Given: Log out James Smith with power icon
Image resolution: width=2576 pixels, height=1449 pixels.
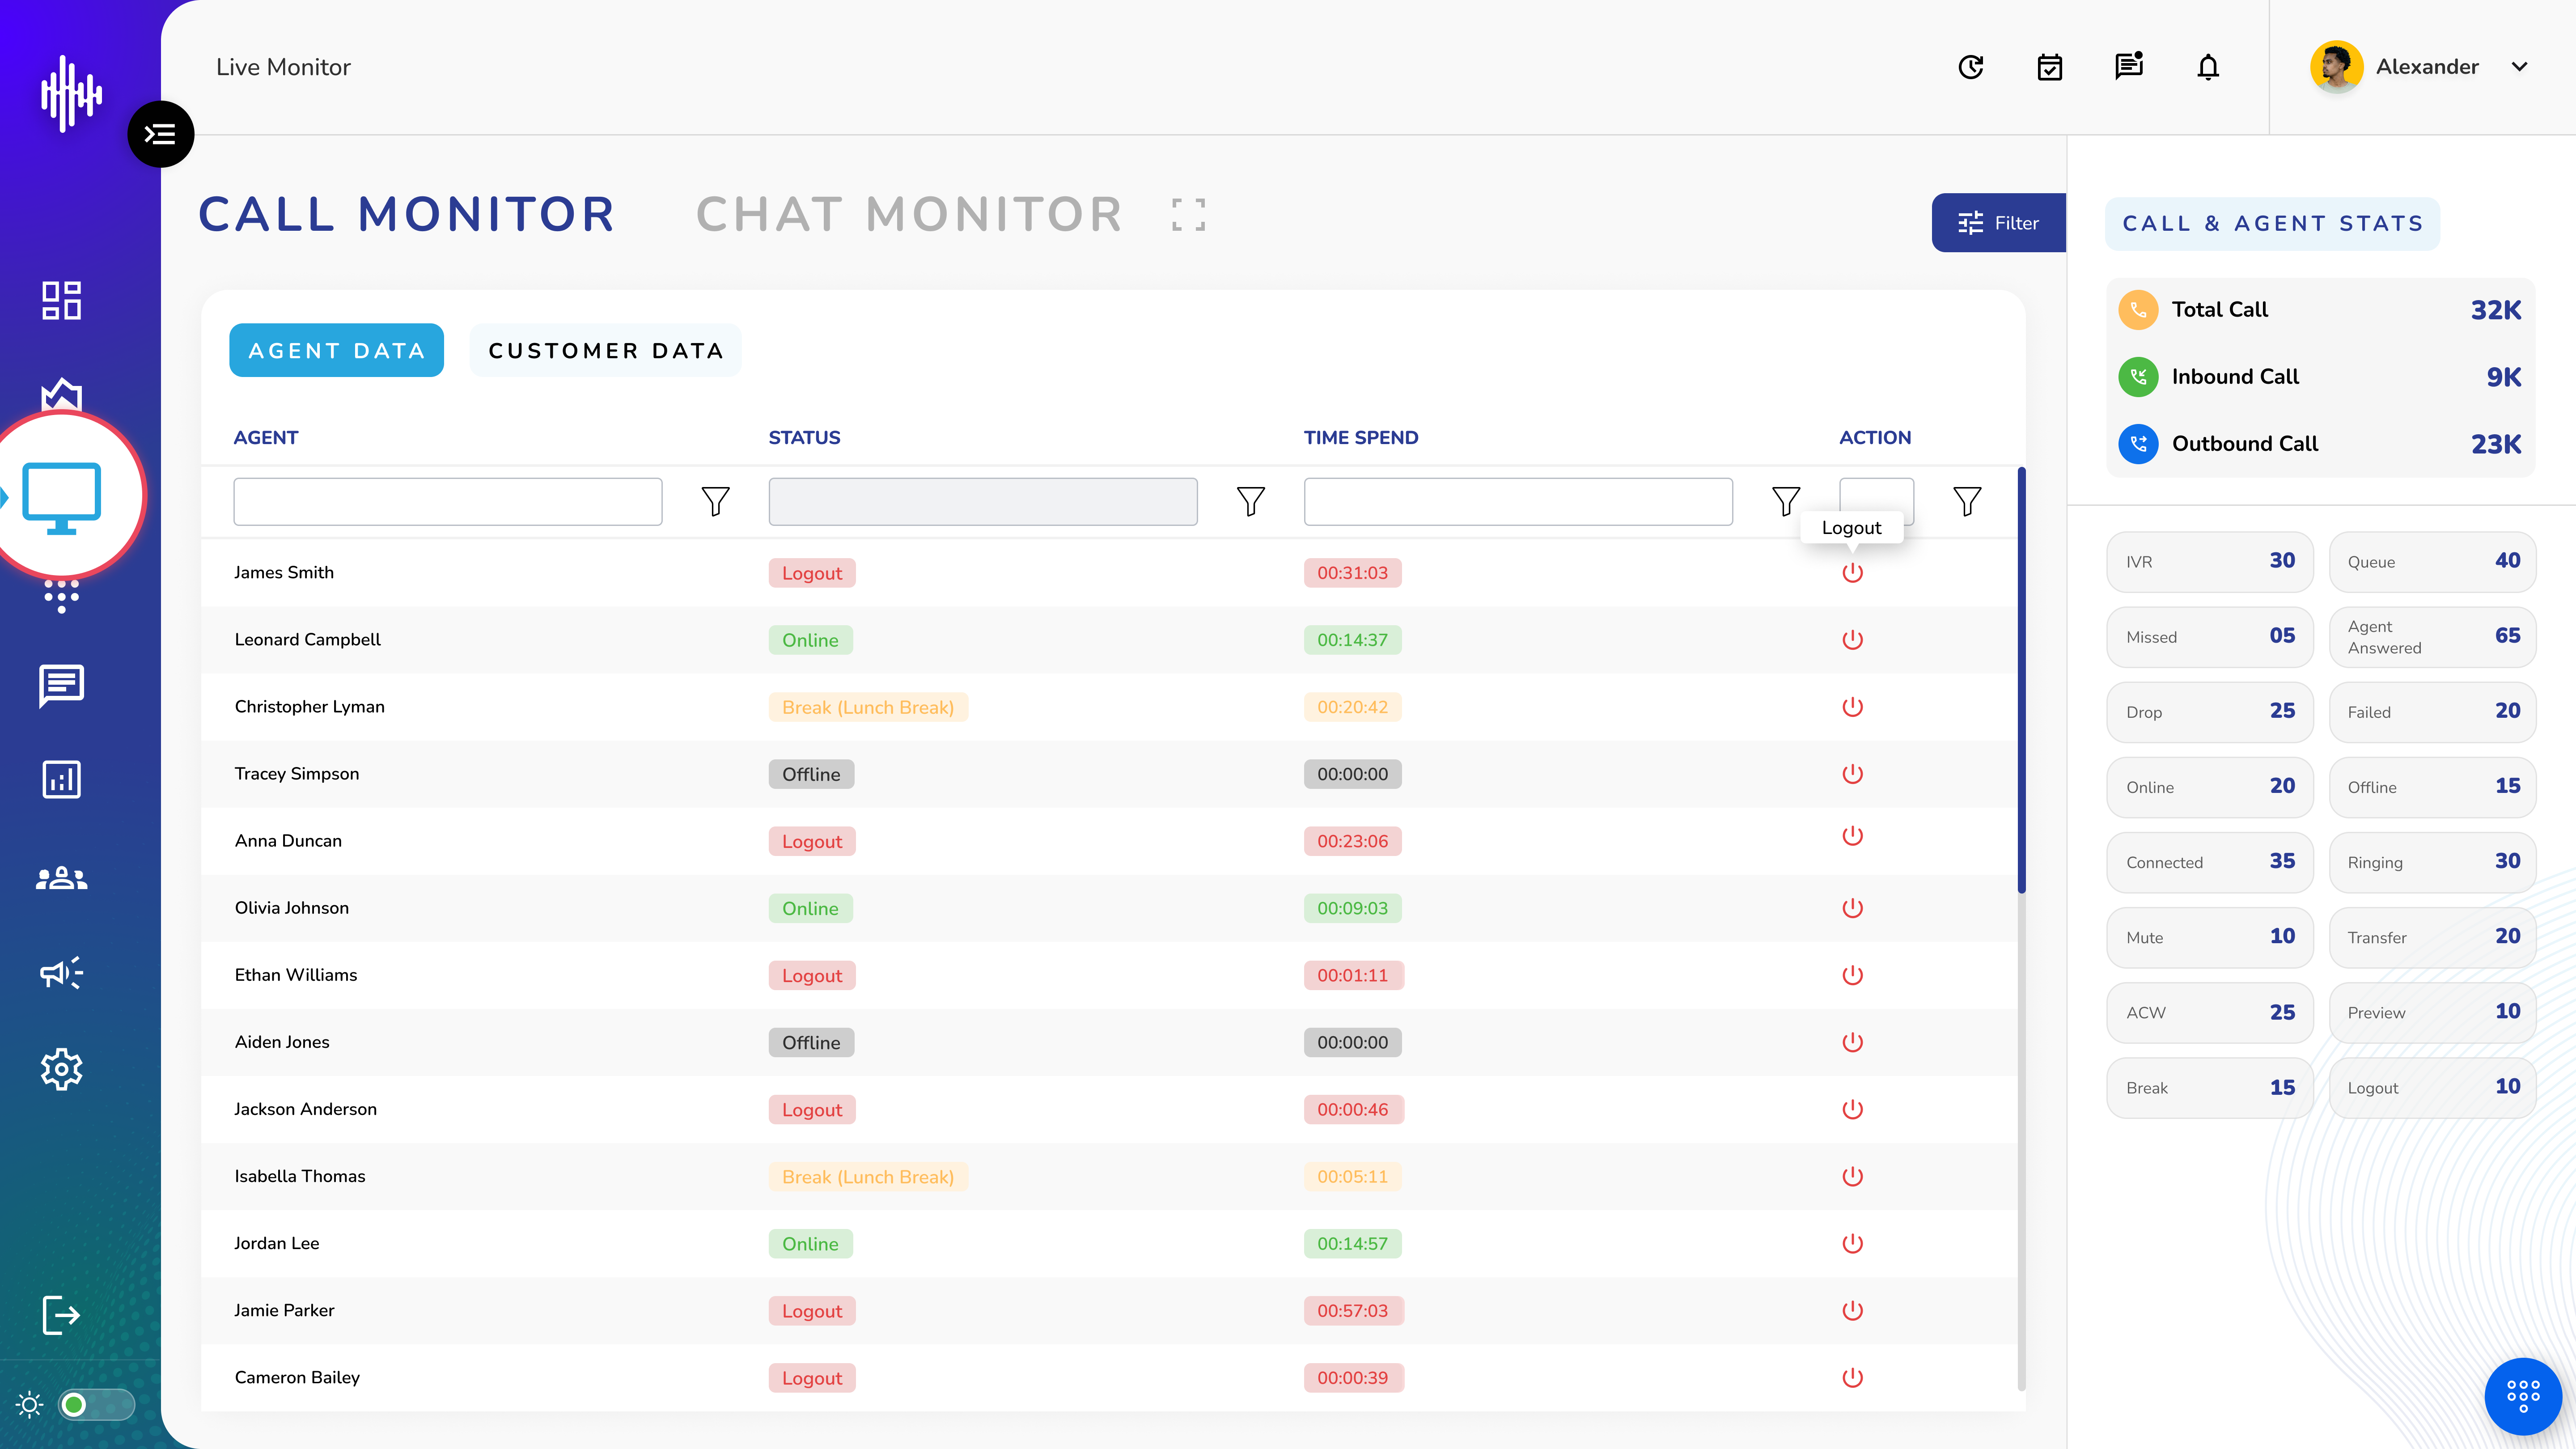Looking at the screenshot, I should [x=1852, y=573].
